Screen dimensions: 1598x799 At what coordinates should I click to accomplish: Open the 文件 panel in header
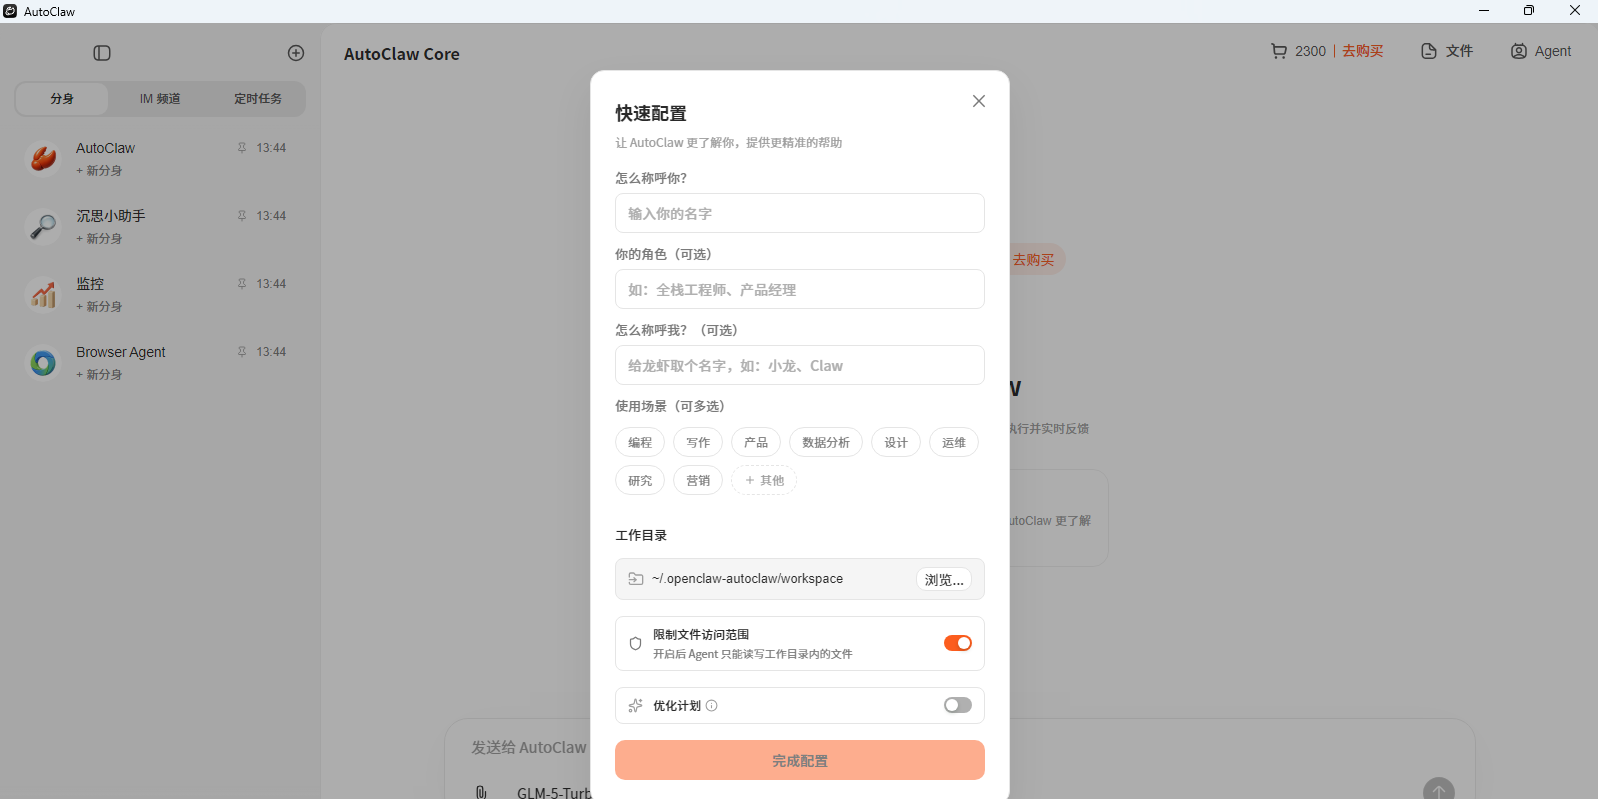(x=1447, y=51)
